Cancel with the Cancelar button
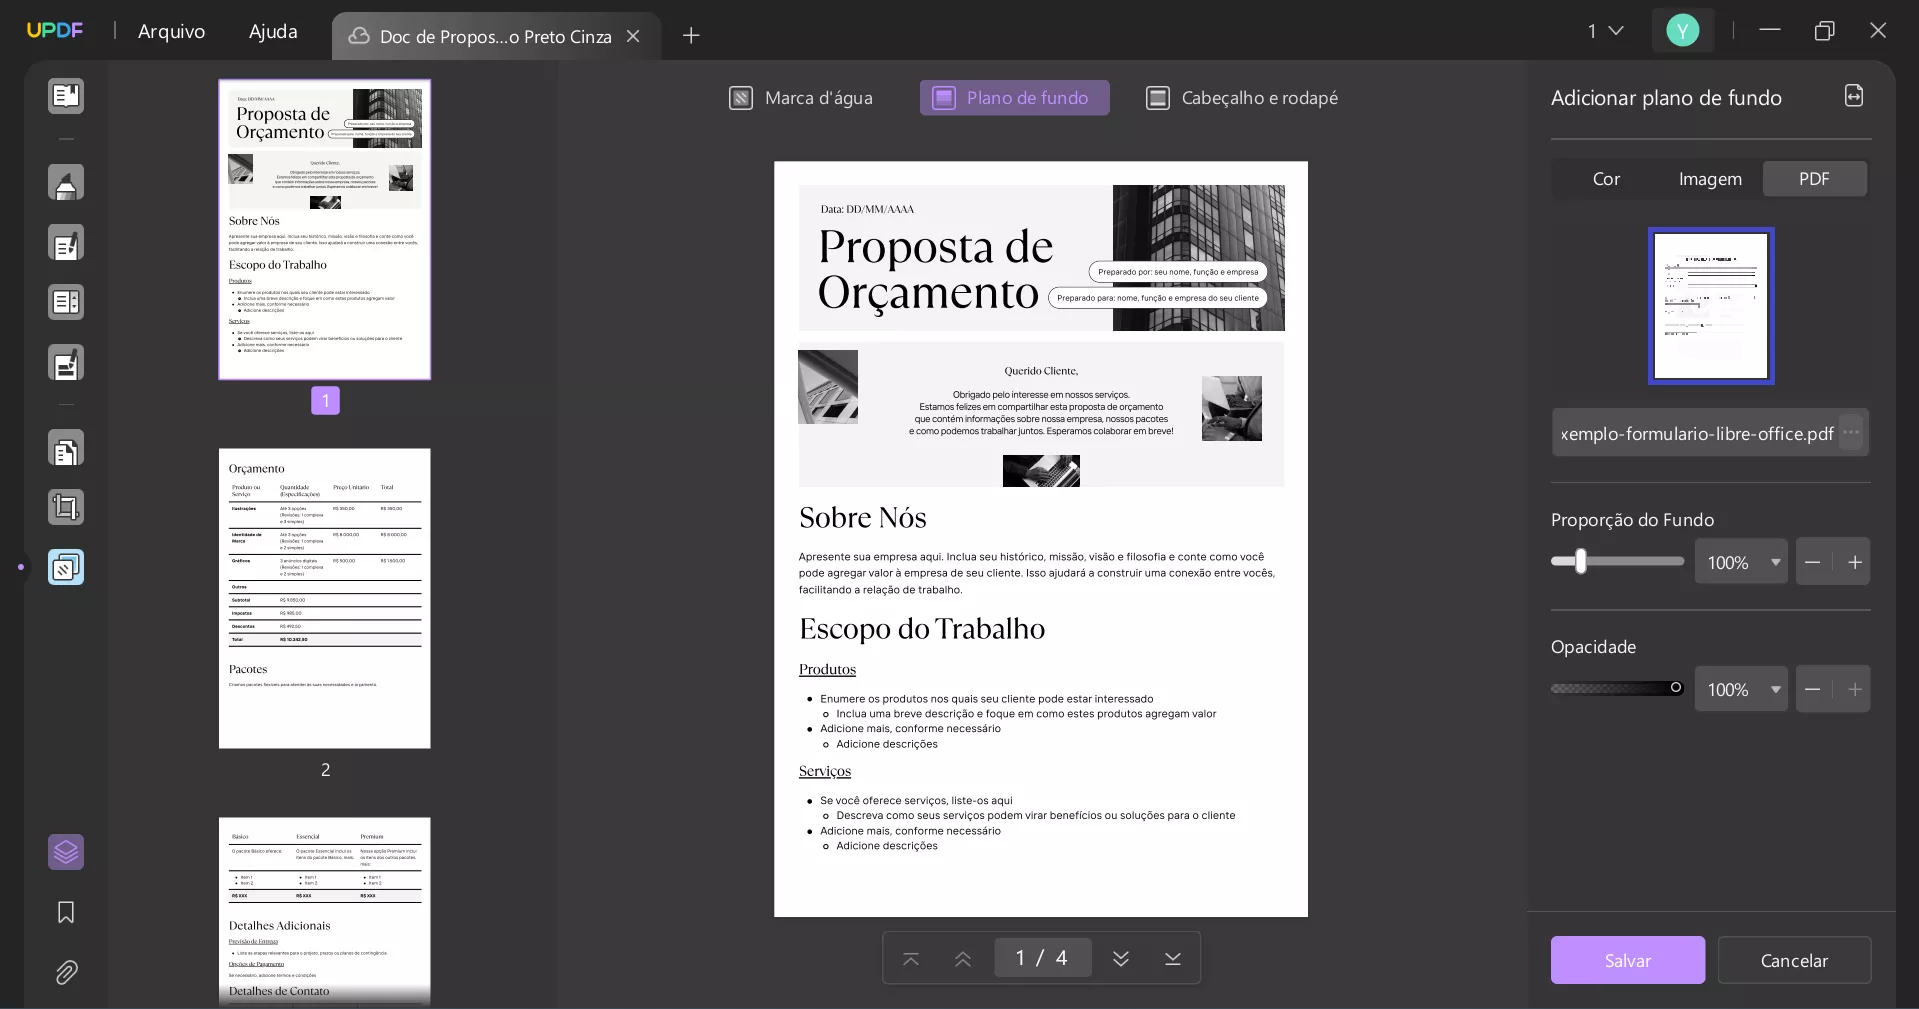Image resolution: width=1919 pixels, height=1009 pixels. click(x=1793, y=960)
